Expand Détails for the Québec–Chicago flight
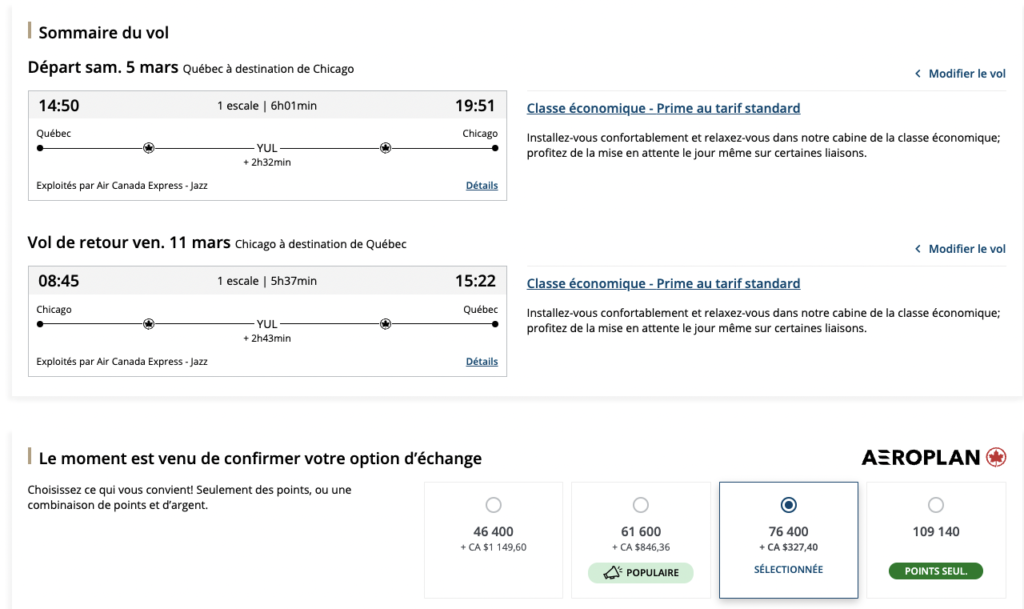 (x=482, y=186)
